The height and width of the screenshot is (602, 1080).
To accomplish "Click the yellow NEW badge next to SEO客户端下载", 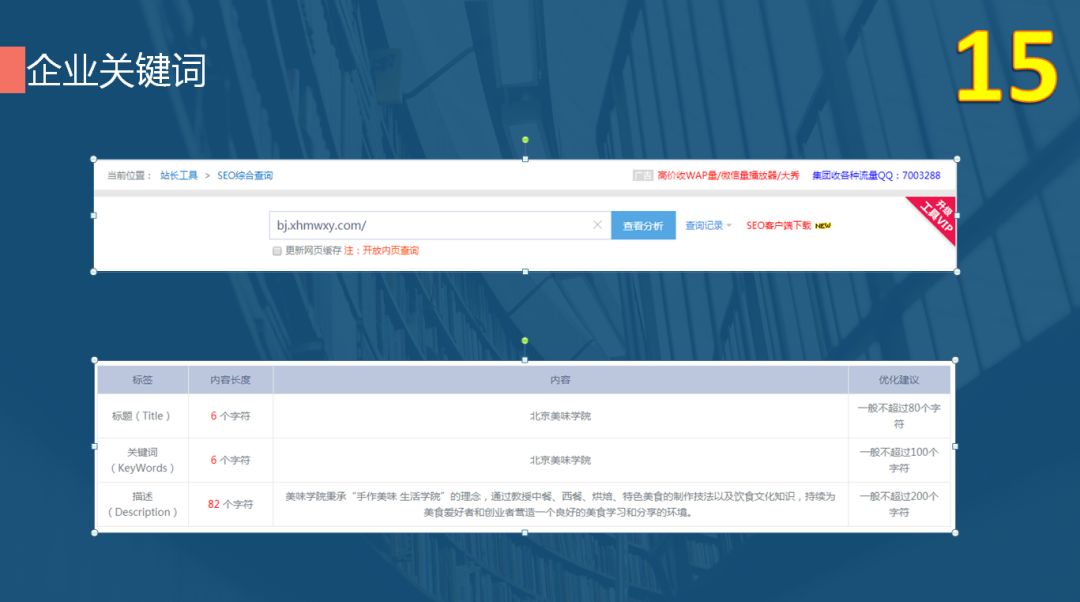I will pos(822,226).
